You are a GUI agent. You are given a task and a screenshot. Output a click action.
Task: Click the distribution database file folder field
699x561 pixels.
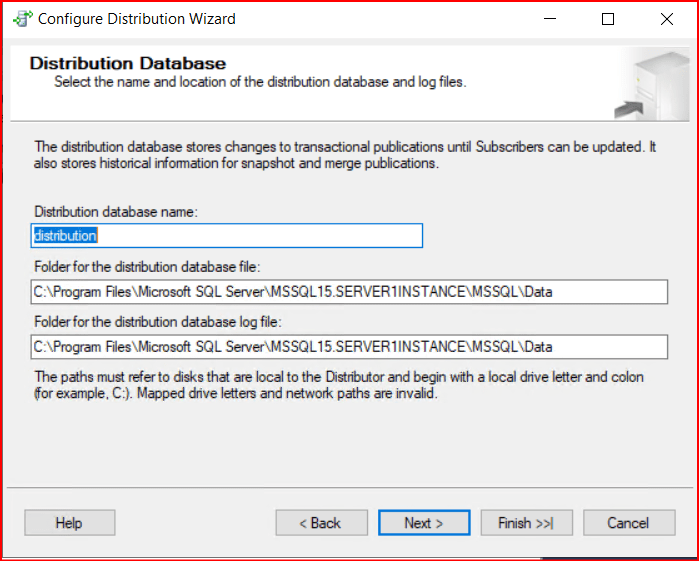pos(349,292)
